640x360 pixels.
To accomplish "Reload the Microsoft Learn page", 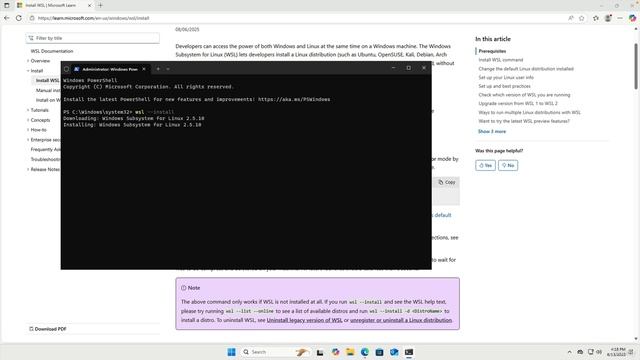I will (19, 18).
